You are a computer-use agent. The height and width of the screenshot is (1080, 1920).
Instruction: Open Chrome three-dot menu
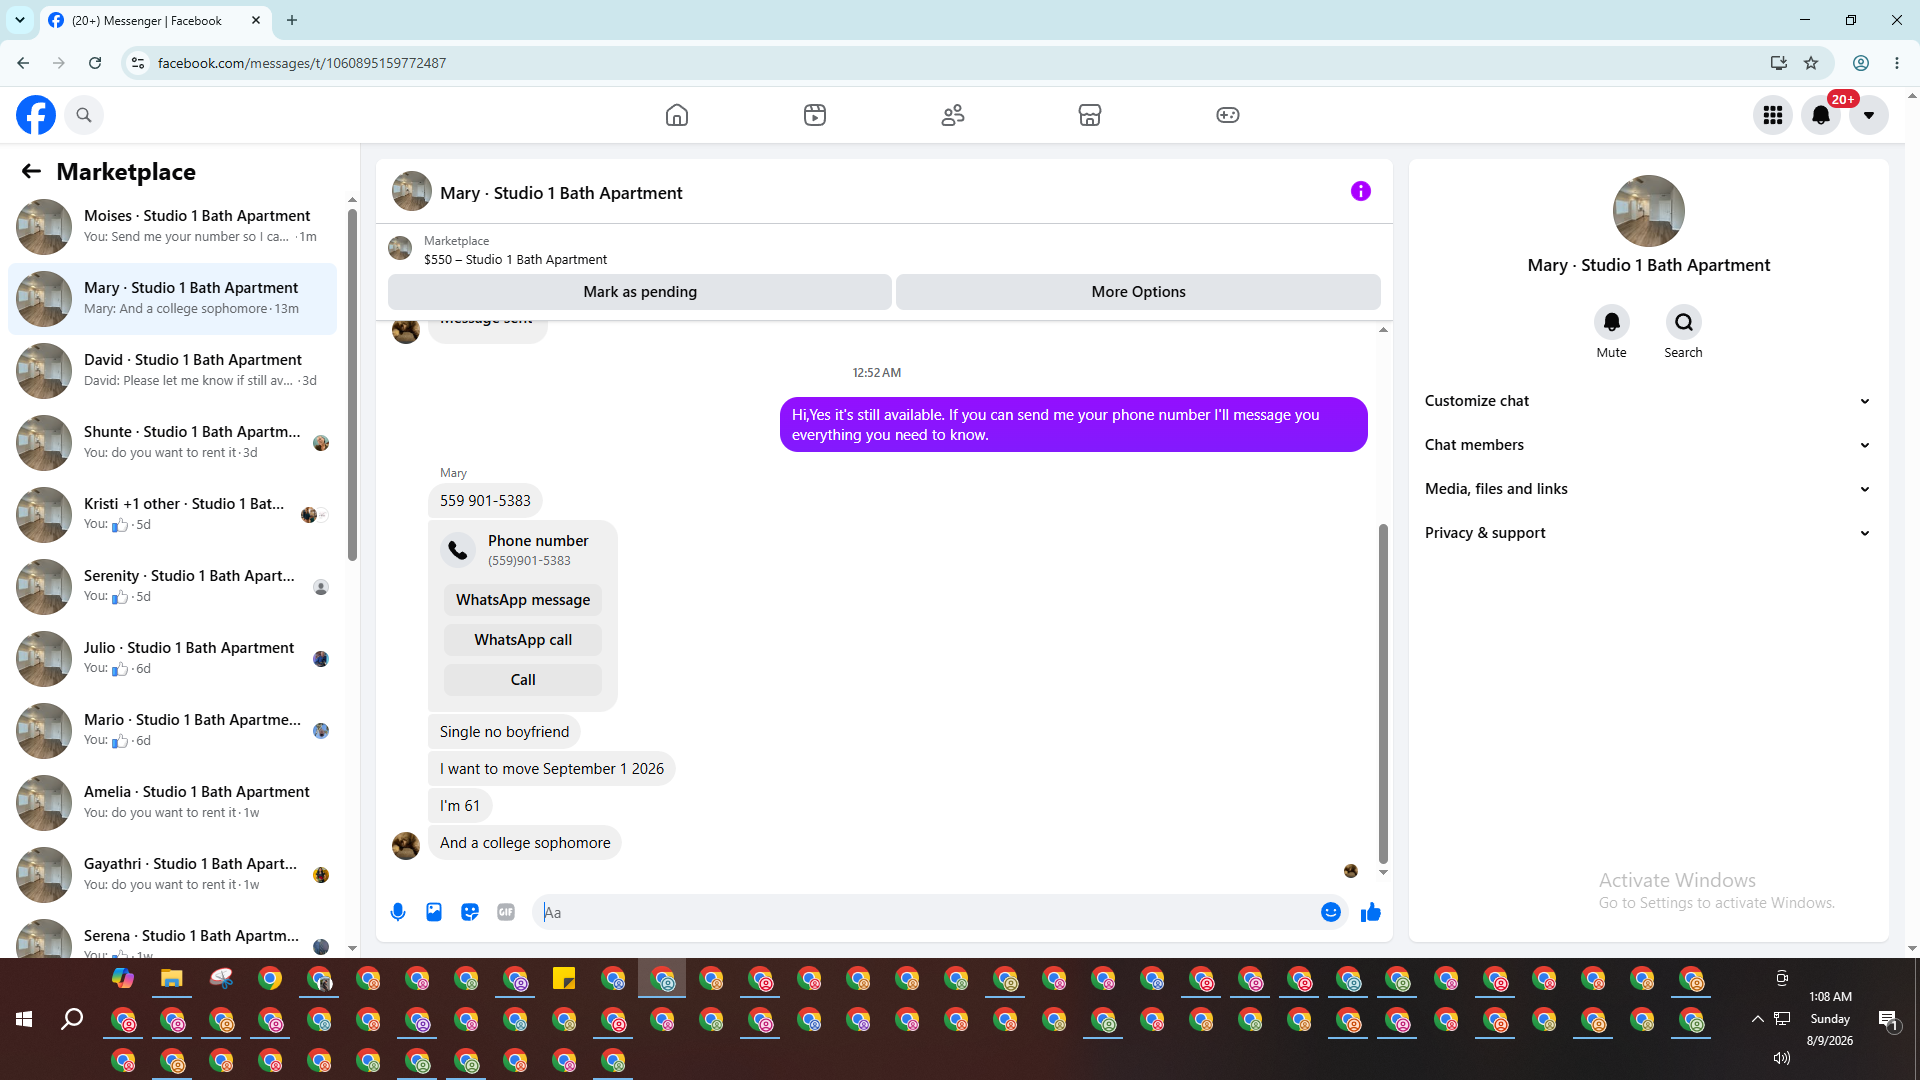pos(1897,63)
